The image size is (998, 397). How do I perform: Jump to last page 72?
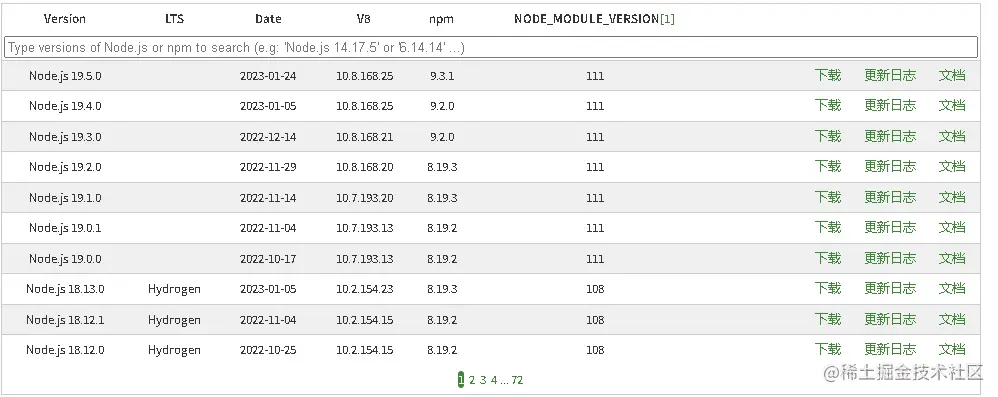[x=517, y=380]
